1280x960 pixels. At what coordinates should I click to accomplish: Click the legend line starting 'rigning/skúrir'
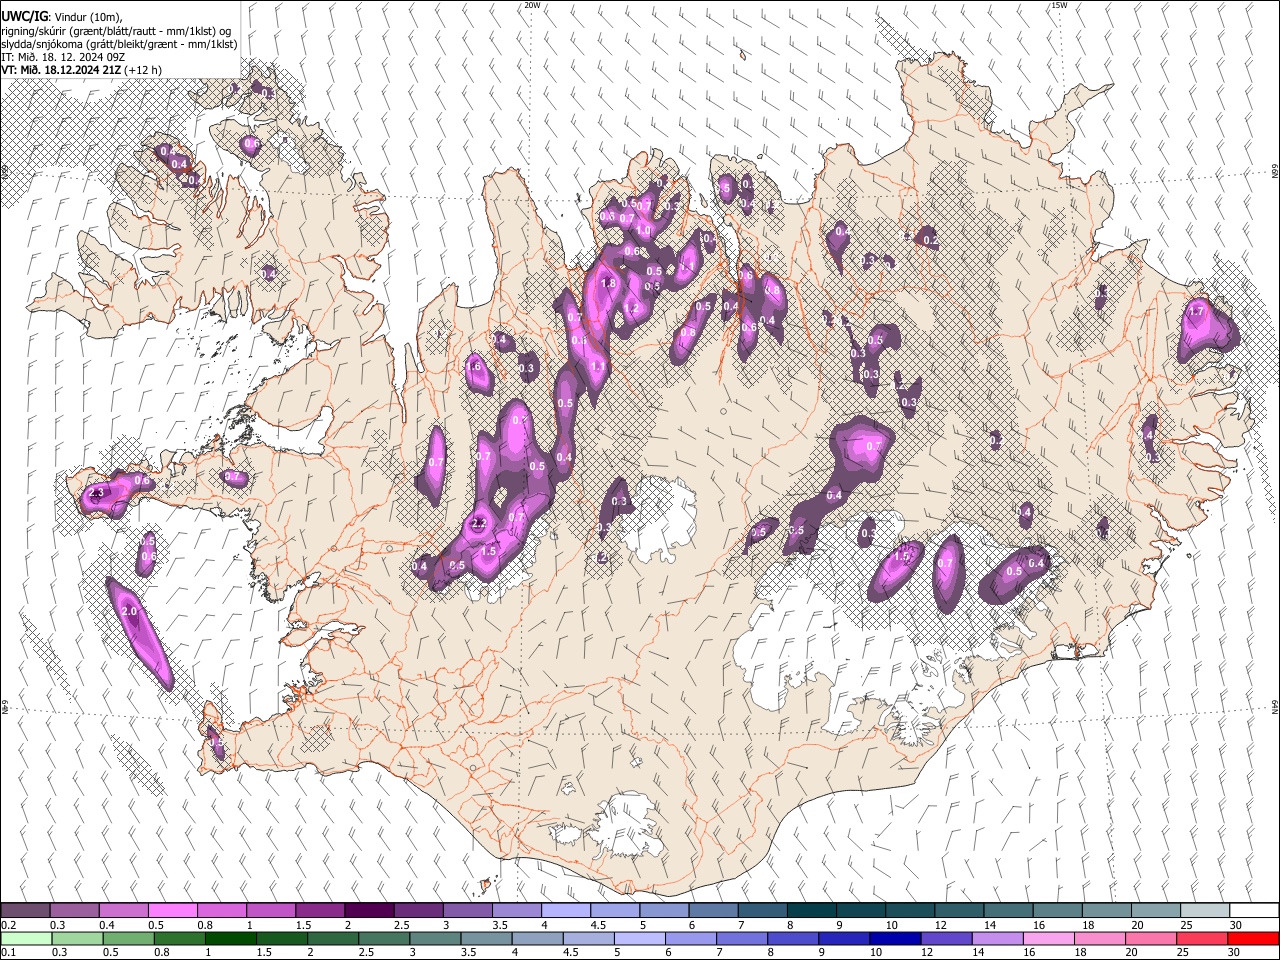click(116, 31)
